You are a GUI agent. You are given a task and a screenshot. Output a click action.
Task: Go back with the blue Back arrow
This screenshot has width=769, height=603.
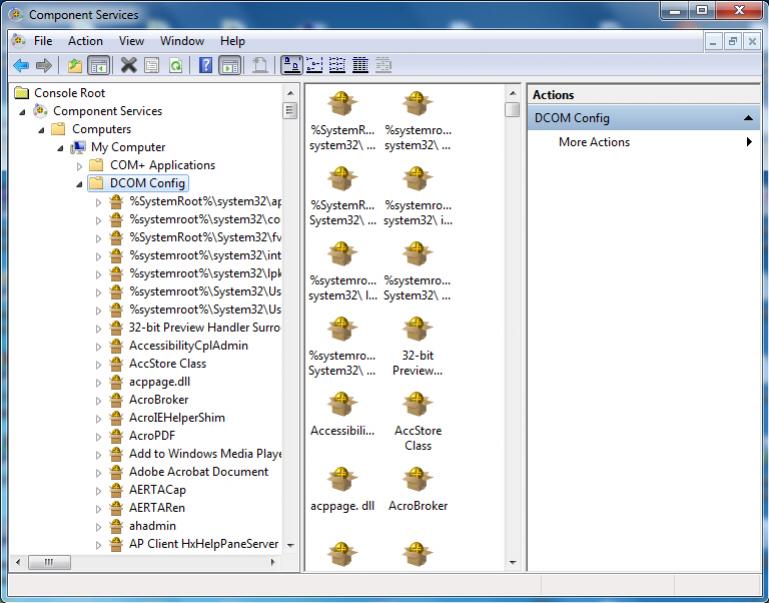click(21, 65)
